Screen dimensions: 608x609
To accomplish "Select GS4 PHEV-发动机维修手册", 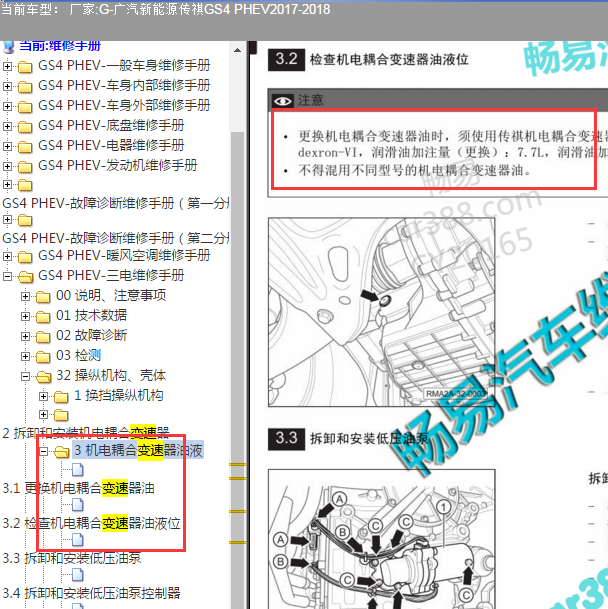I will [117, 165].
